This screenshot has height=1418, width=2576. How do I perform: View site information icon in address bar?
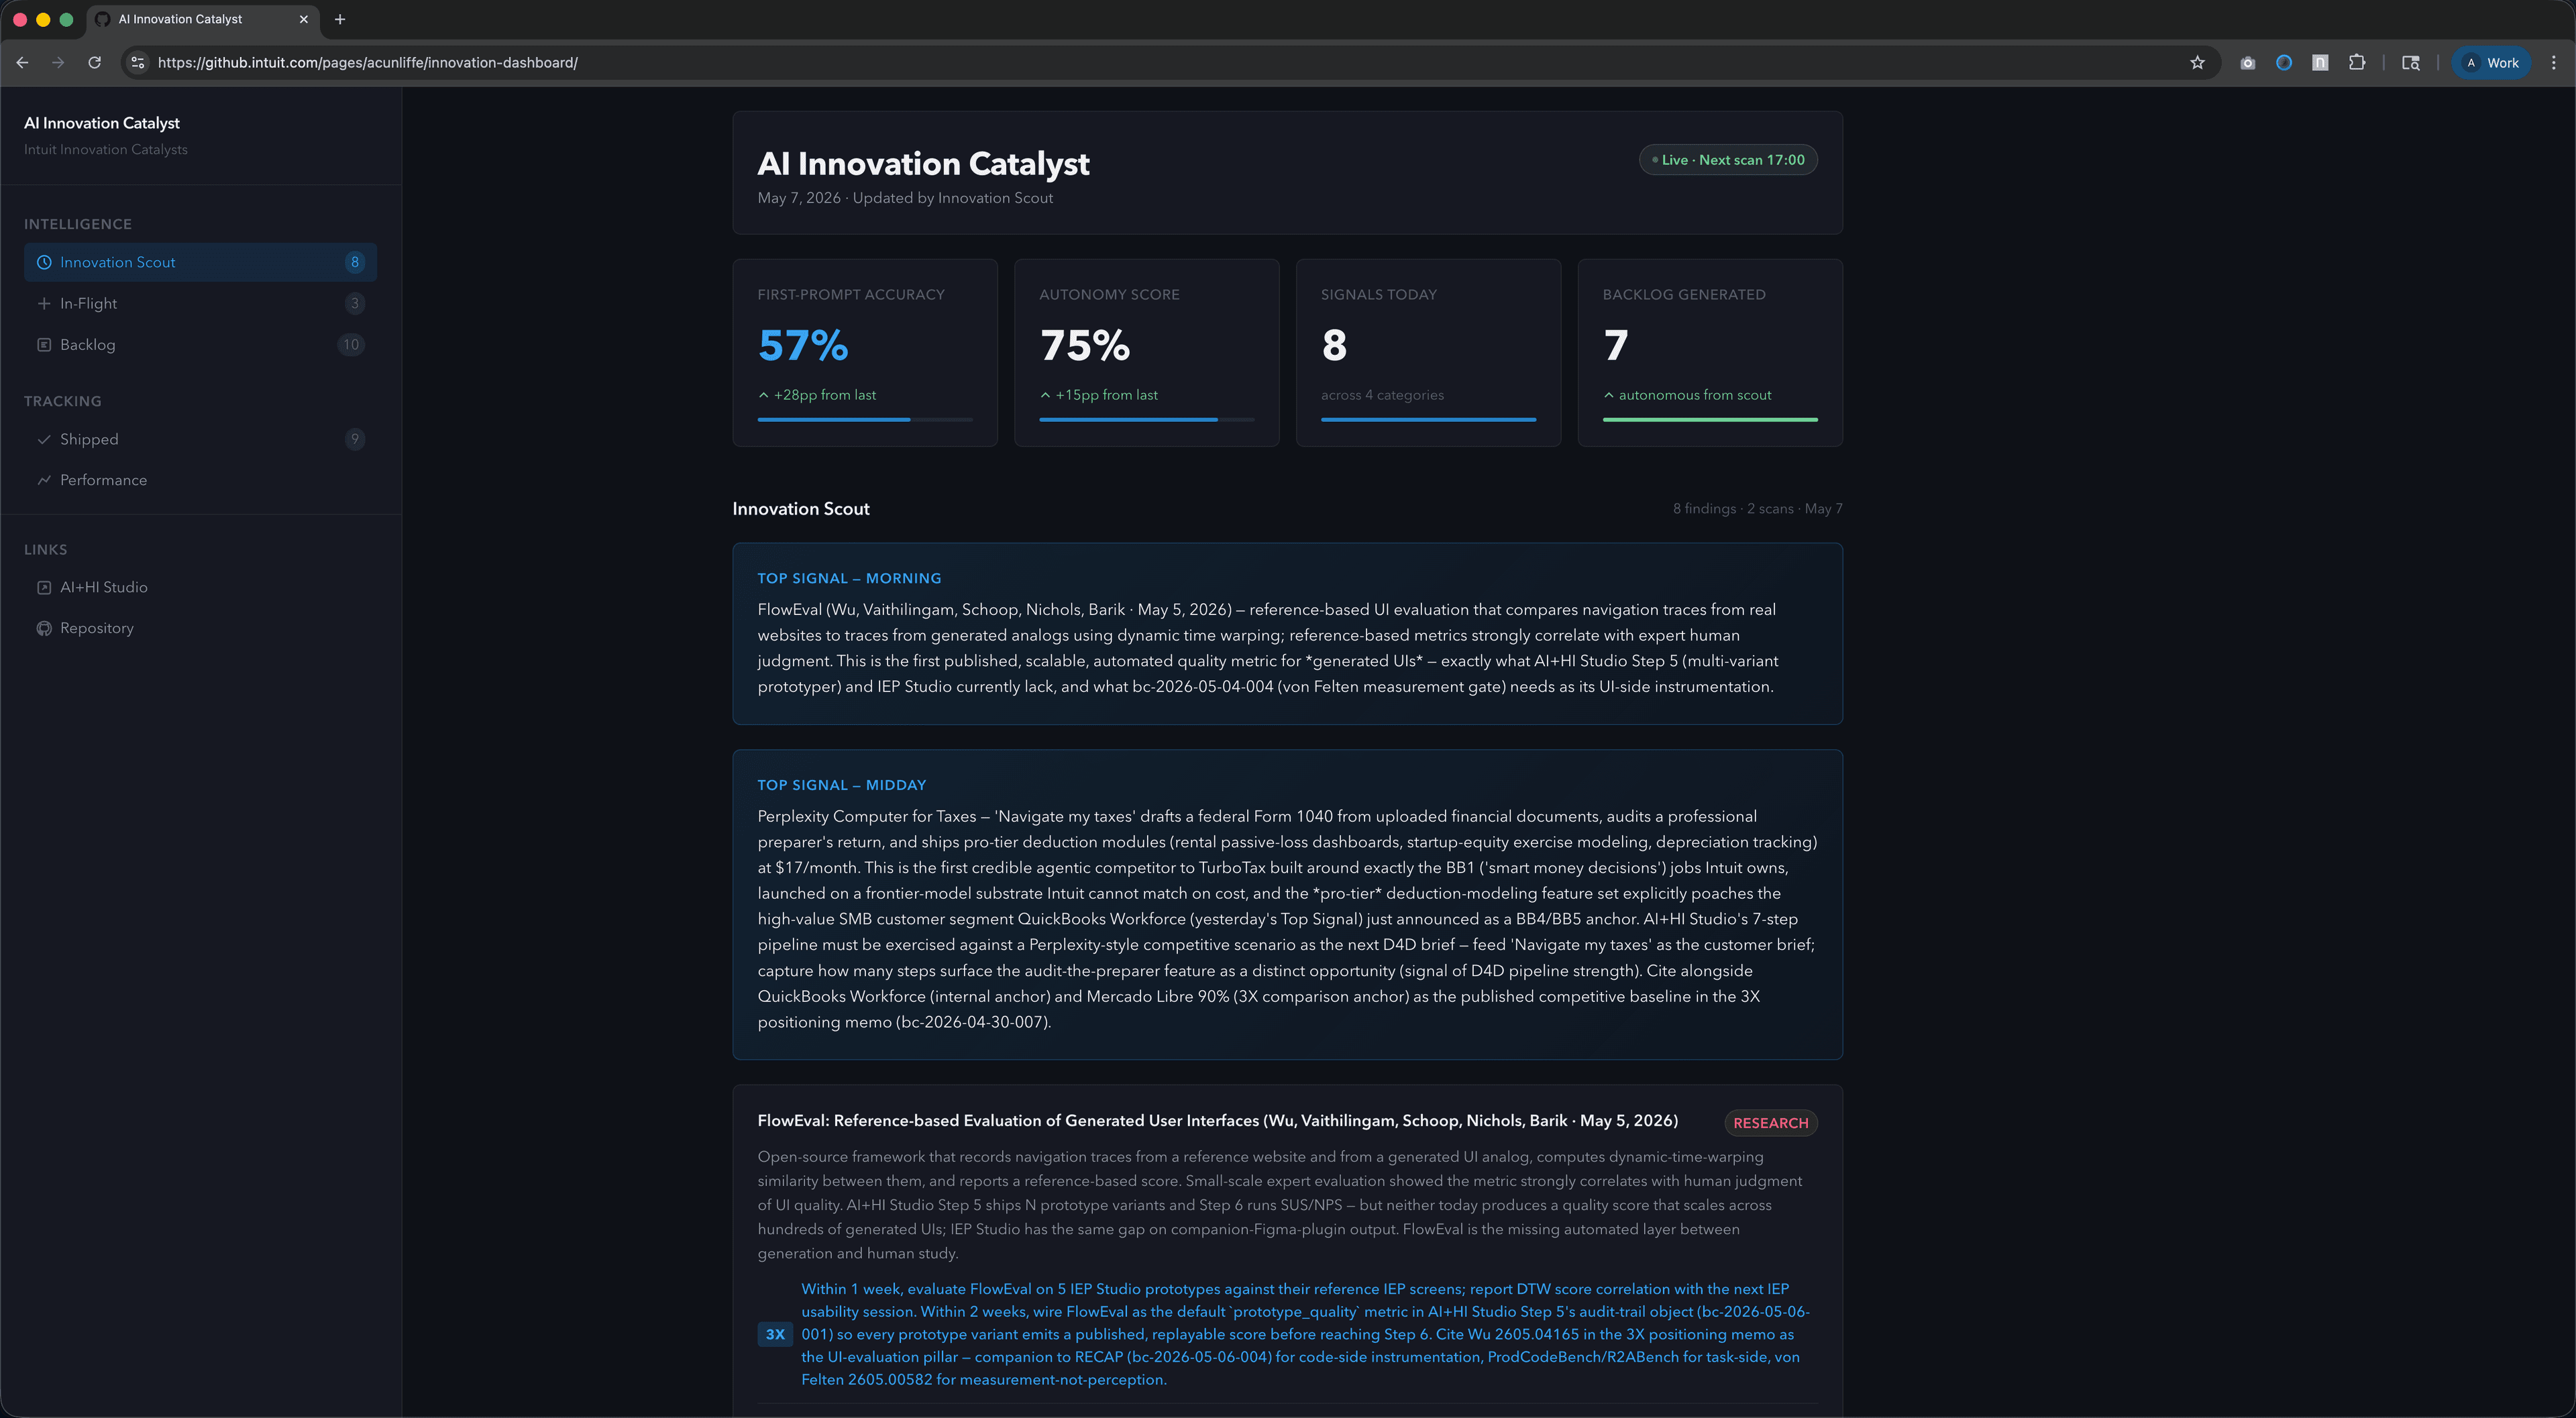[x=138, y=62]
